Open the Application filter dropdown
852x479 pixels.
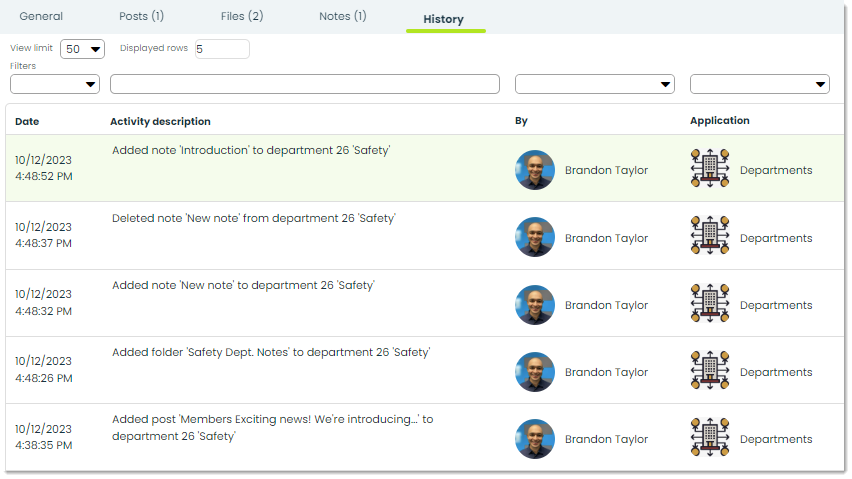tap(760, 84)
